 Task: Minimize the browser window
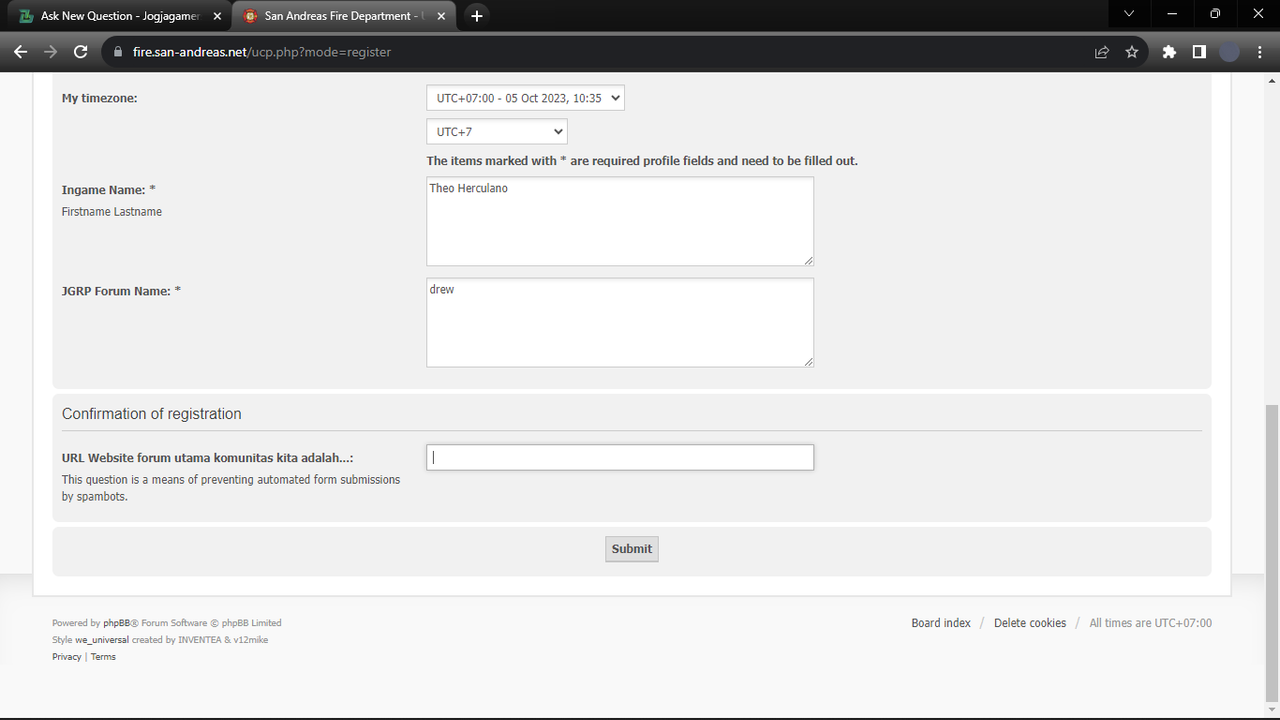pyautogui.click(x=1172, y=14)
